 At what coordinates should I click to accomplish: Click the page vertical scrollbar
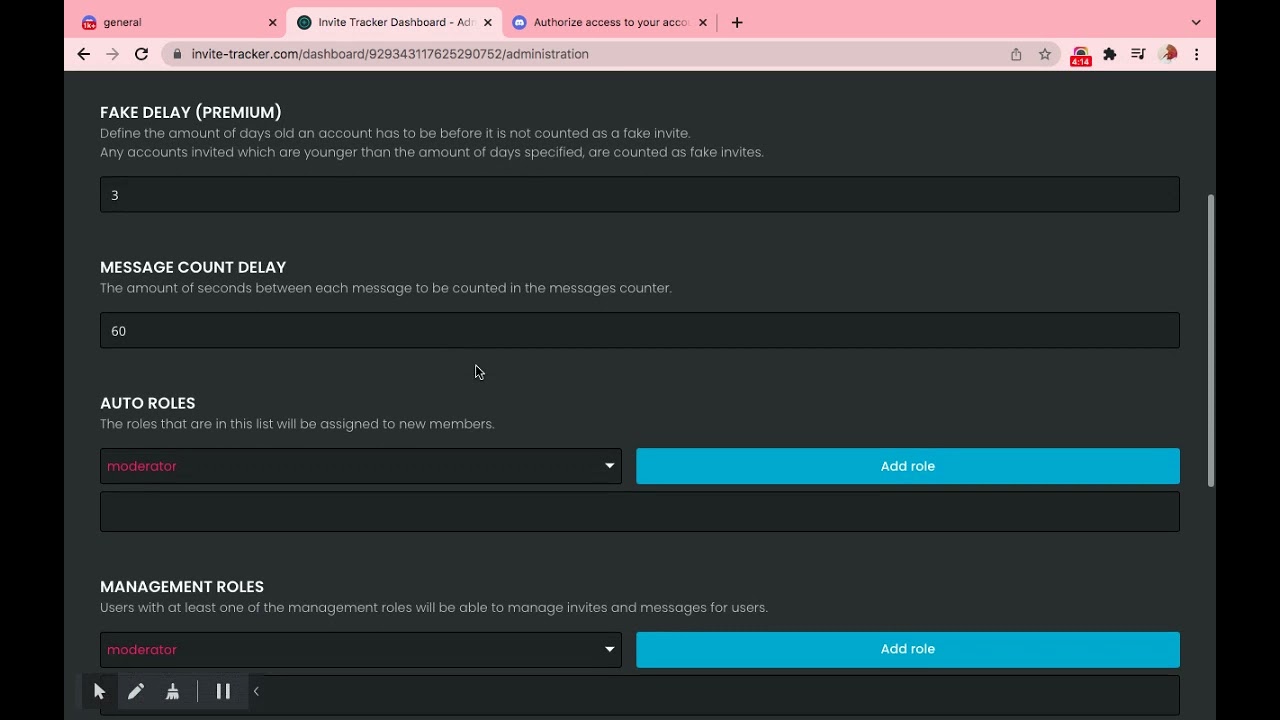[1211, 340]
